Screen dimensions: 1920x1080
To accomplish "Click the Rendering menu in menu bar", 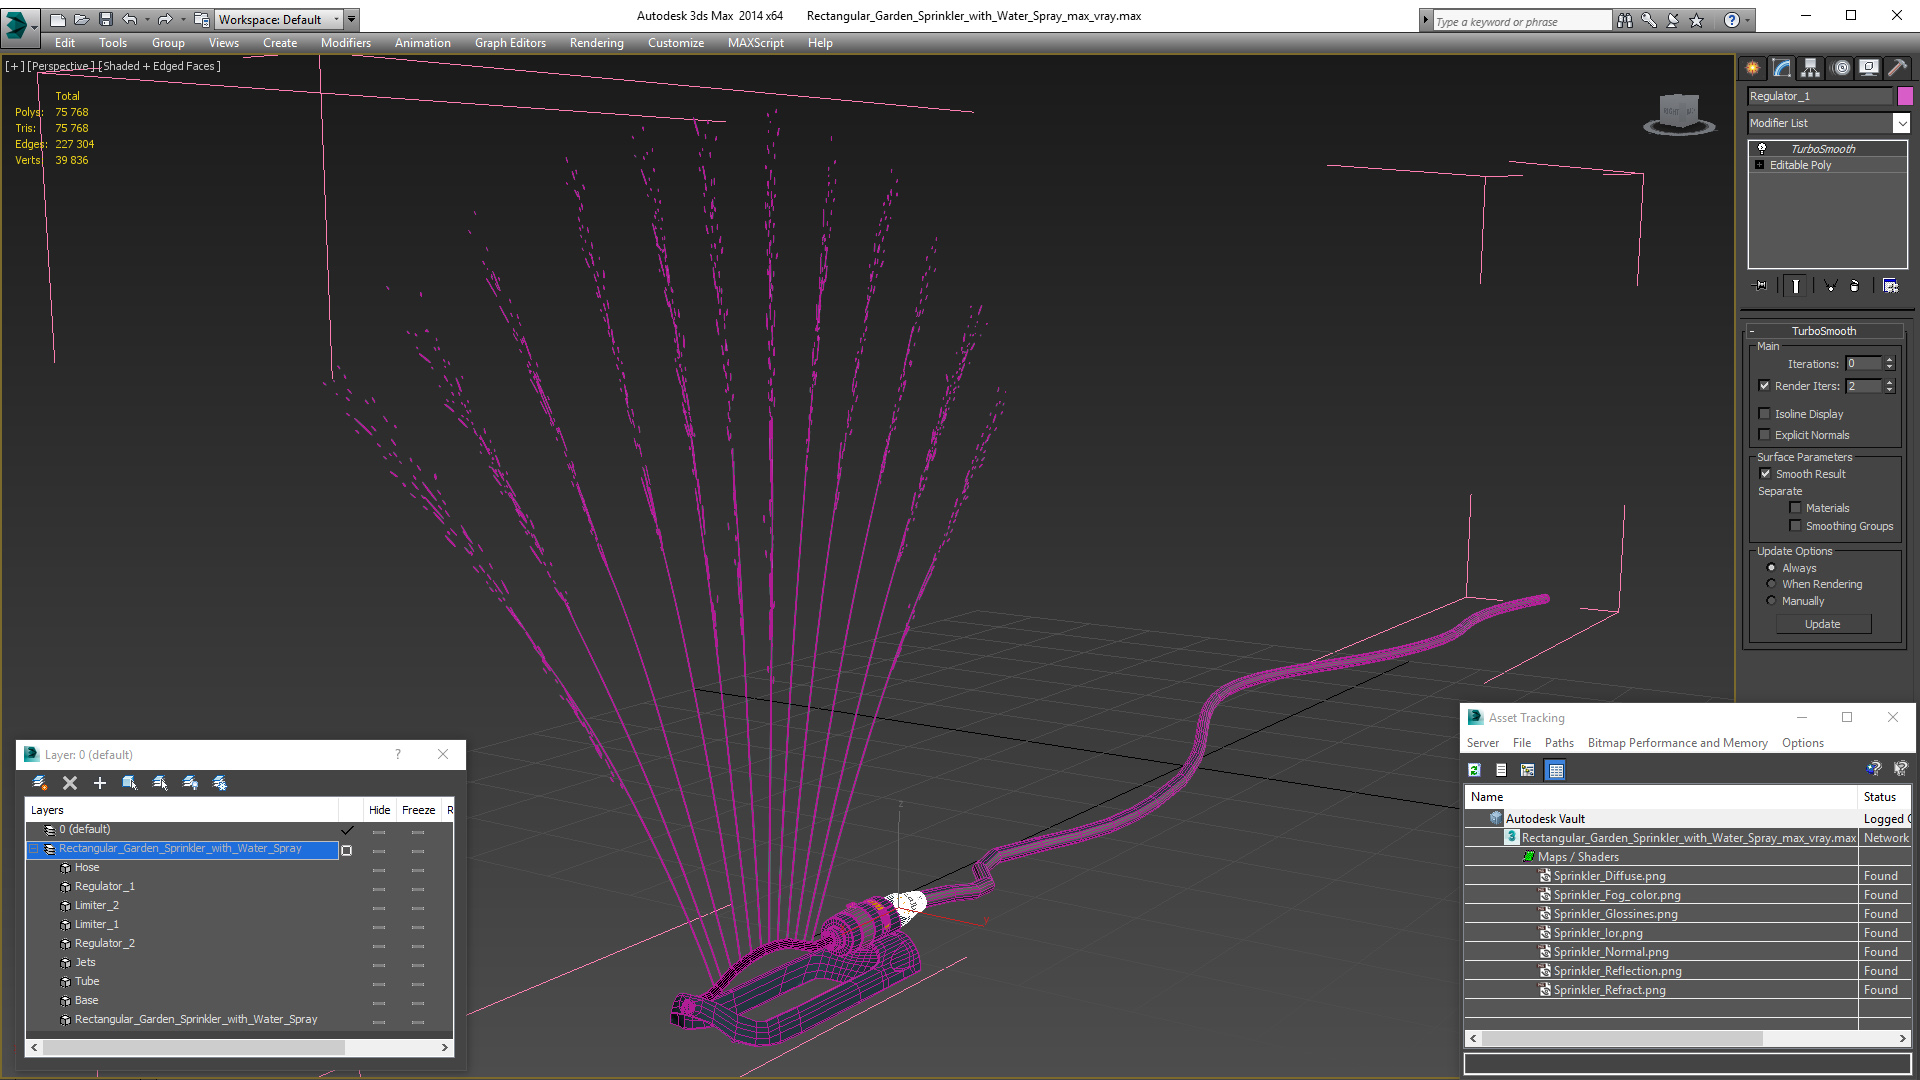I will (x=596, y=42).
